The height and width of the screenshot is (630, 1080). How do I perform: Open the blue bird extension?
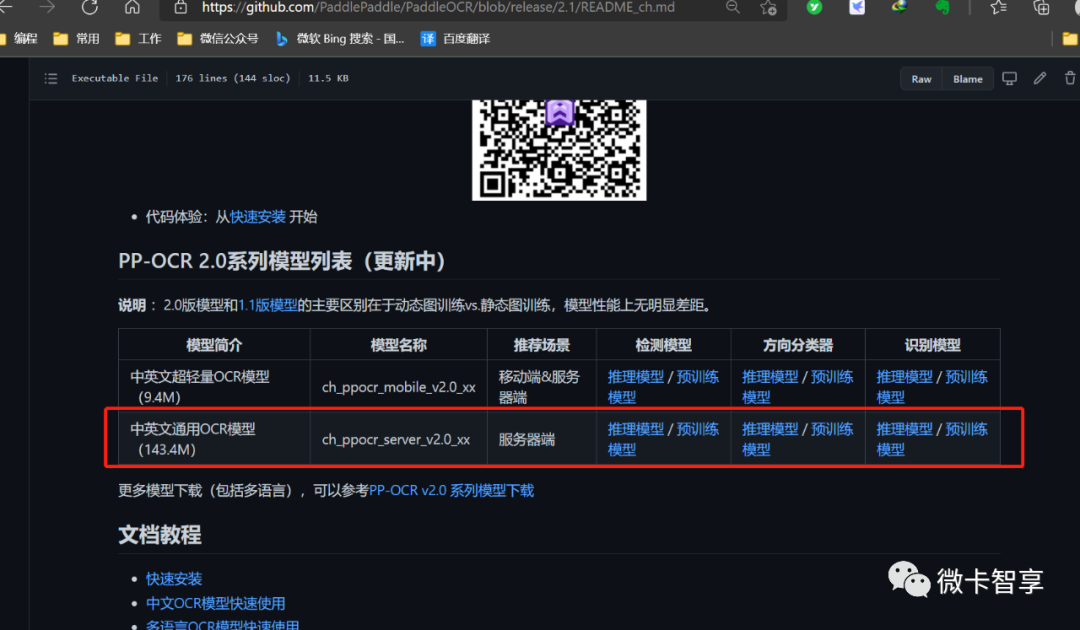(857, 8)
